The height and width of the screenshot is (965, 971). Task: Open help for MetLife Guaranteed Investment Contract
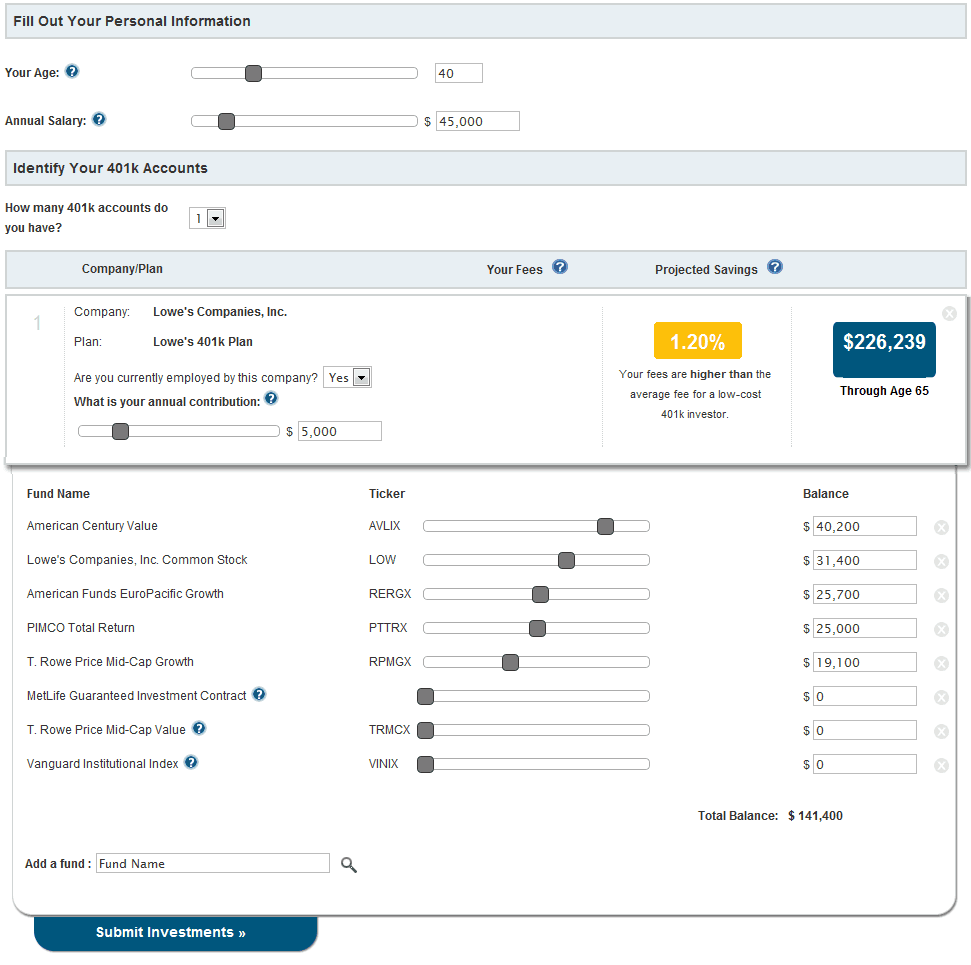click(x=259, y=694)
